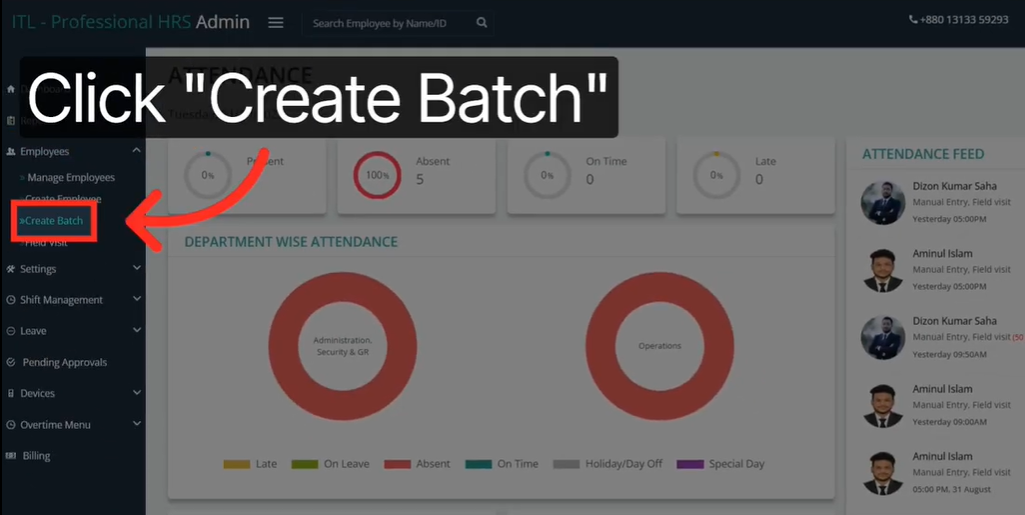The width and height of the screenshot is (1025, 515).
Task: Click the search magnifier icon
Action: click(x=482, y=23)
